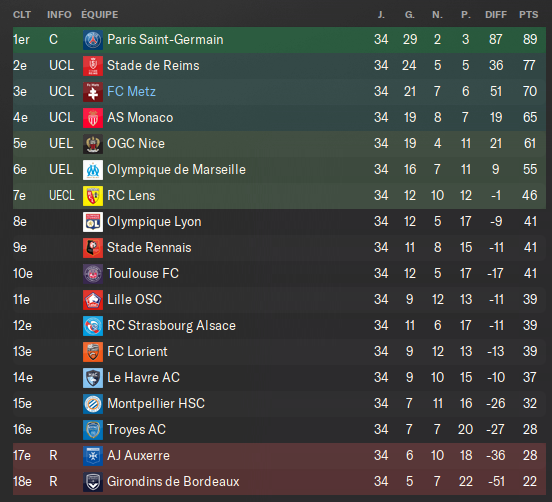552x502 pixels.
Task: Open Toulouse FC team name link
Action: pos(143,274)
